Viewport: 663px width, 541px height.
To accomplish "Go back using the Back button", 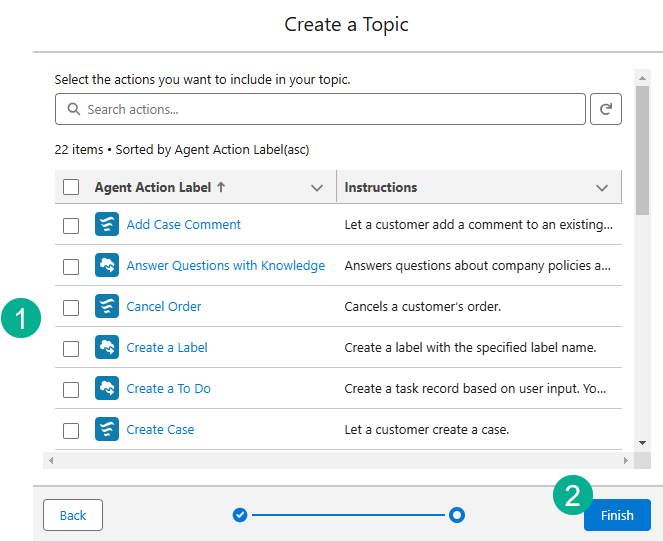I will (73, 515).
